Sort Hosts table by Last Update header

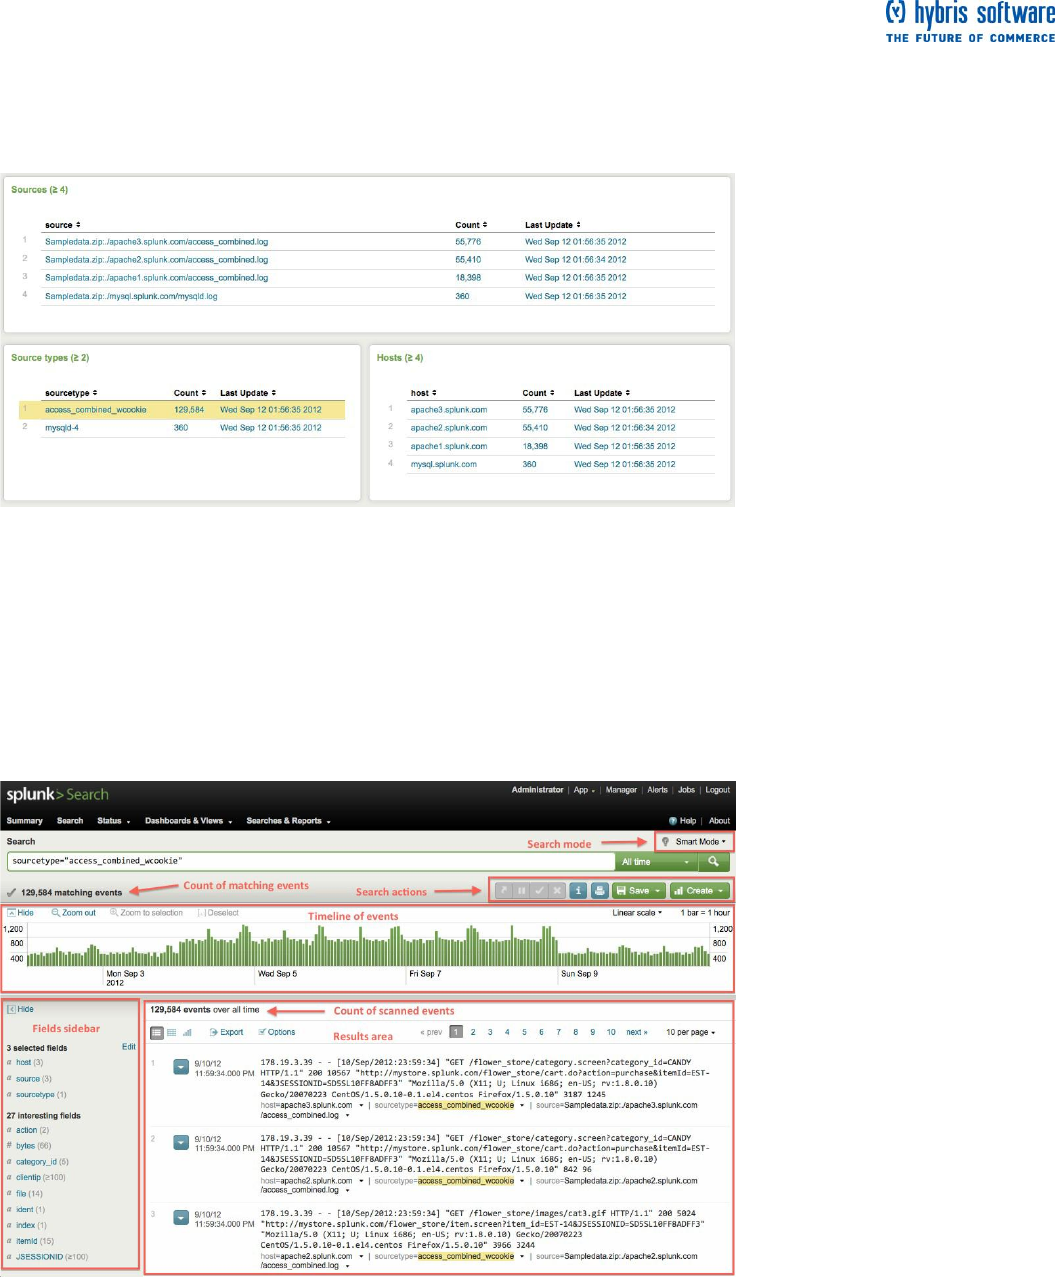[602, 393]
